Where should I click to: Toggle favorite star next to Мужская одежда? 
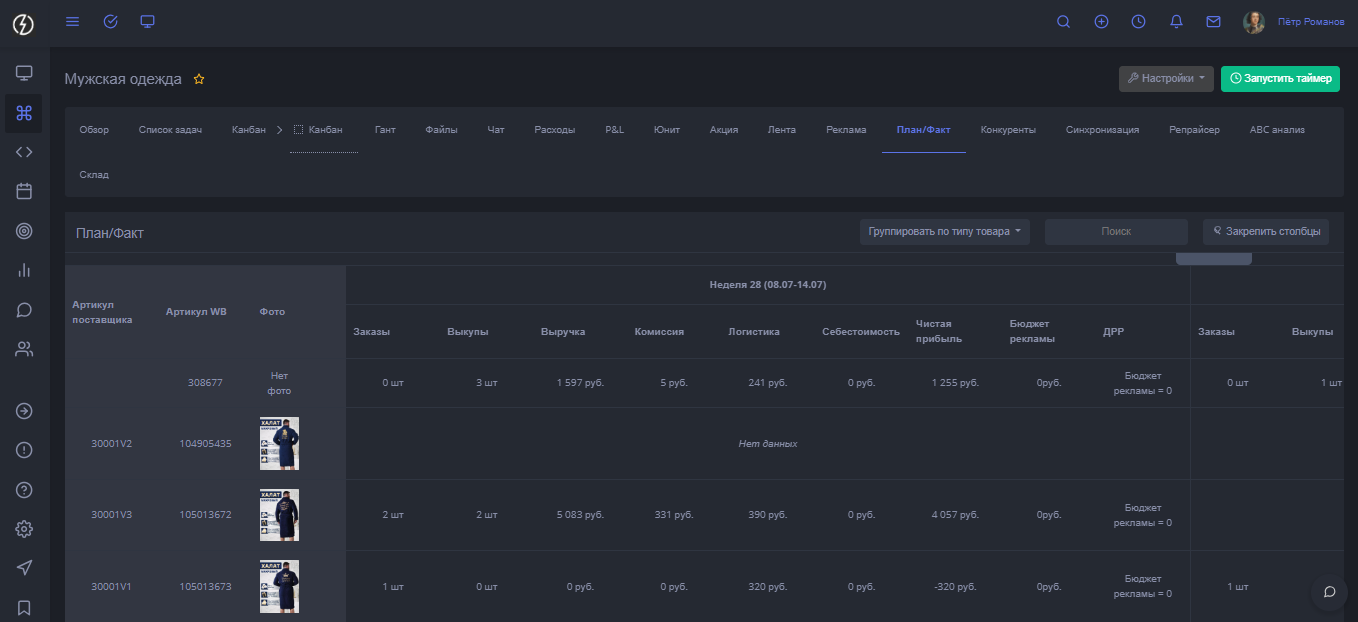click(x=199, y=79)
